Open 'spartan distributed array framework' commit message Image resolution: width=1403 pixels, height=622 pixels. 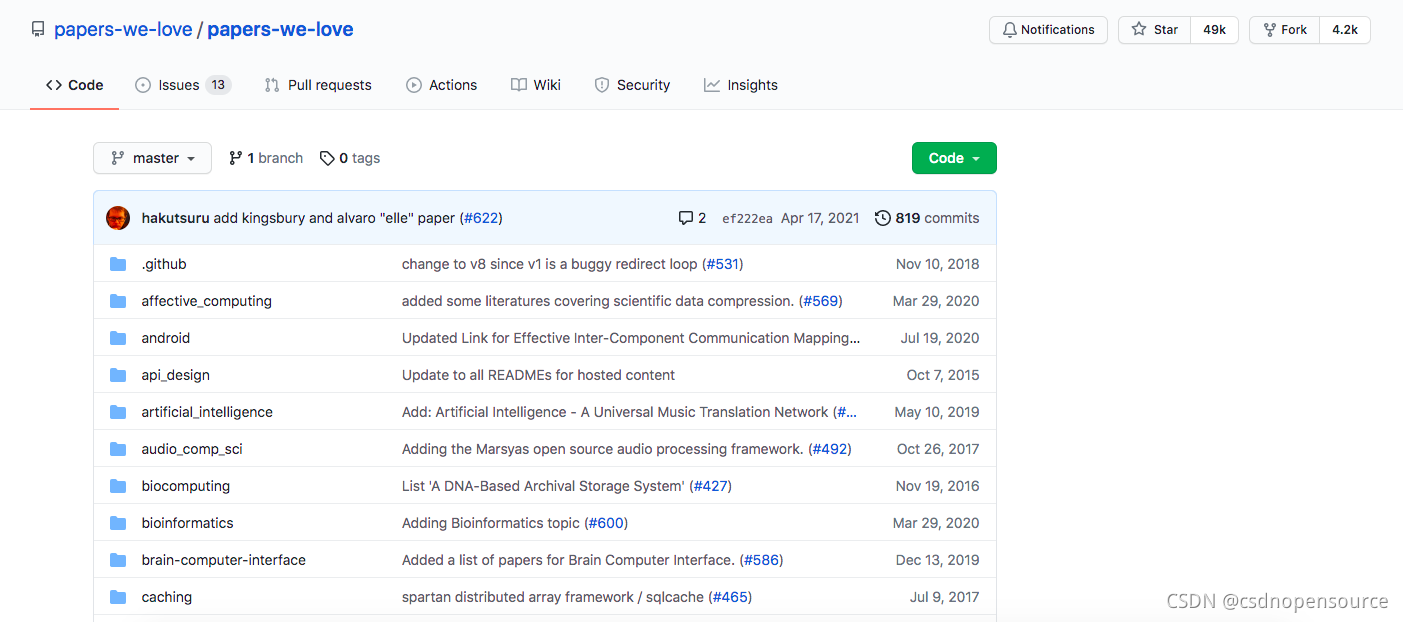pos(553,597)
